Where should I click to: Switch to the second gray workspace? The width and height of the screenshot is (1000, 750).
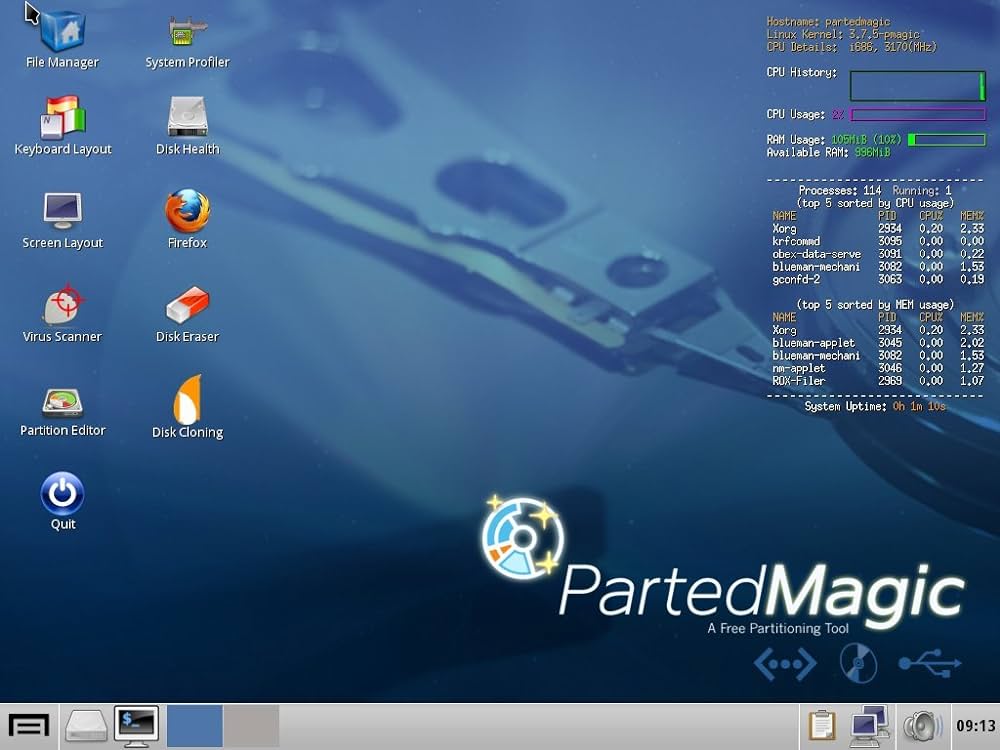pyautogui.click(x=251, y=726)
